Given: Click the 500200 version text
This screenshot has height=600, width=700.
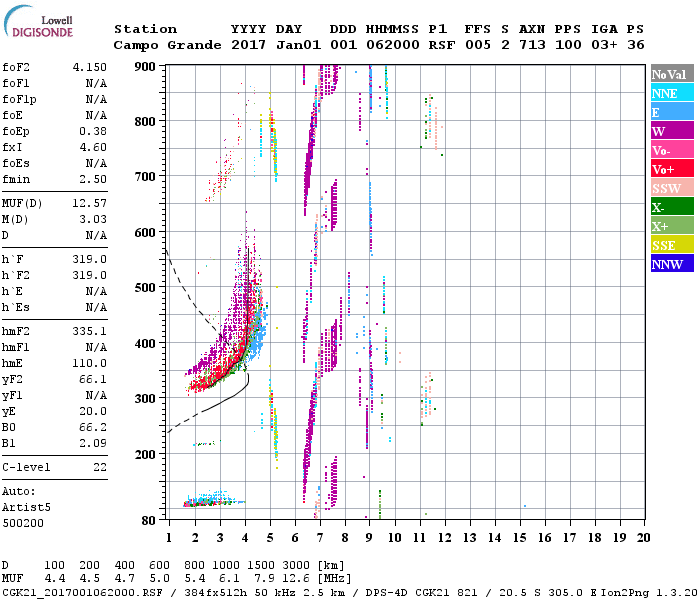Looking at the screenshot, I should click(23, 523).
